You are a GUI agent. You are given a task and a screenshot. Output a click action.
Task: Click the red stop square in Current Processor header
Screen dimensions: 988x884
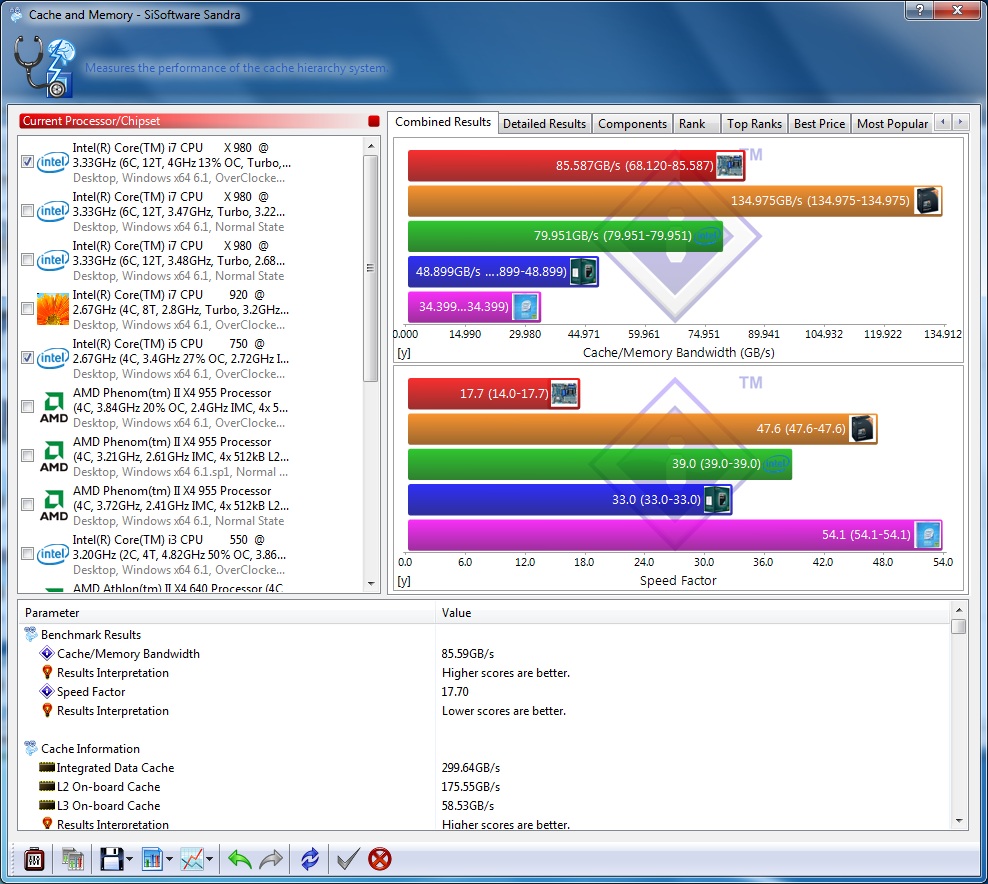[x=374, y=121]
